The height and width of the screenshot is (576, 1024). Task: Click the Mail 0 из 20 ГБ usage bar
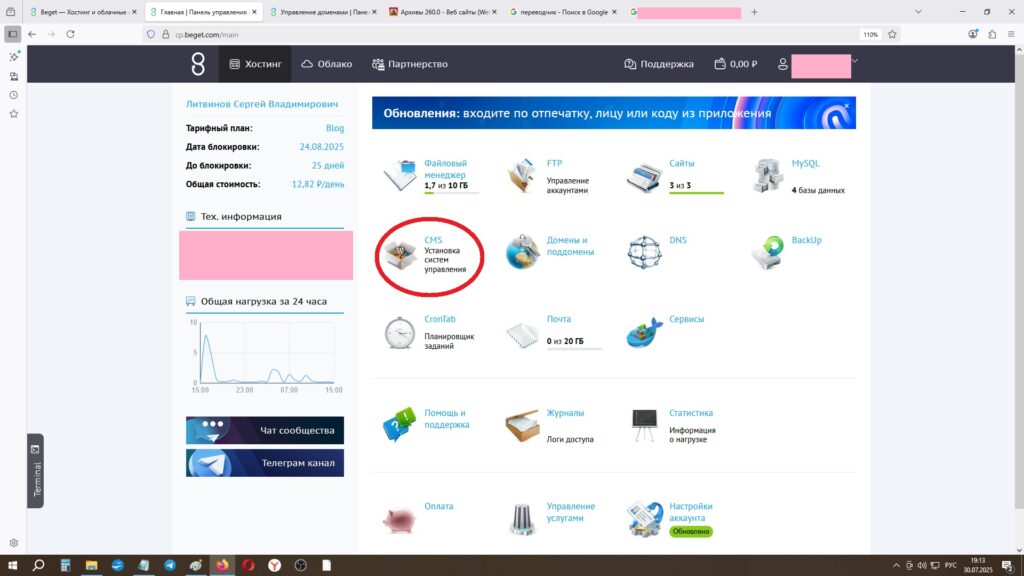coord(574,349)
